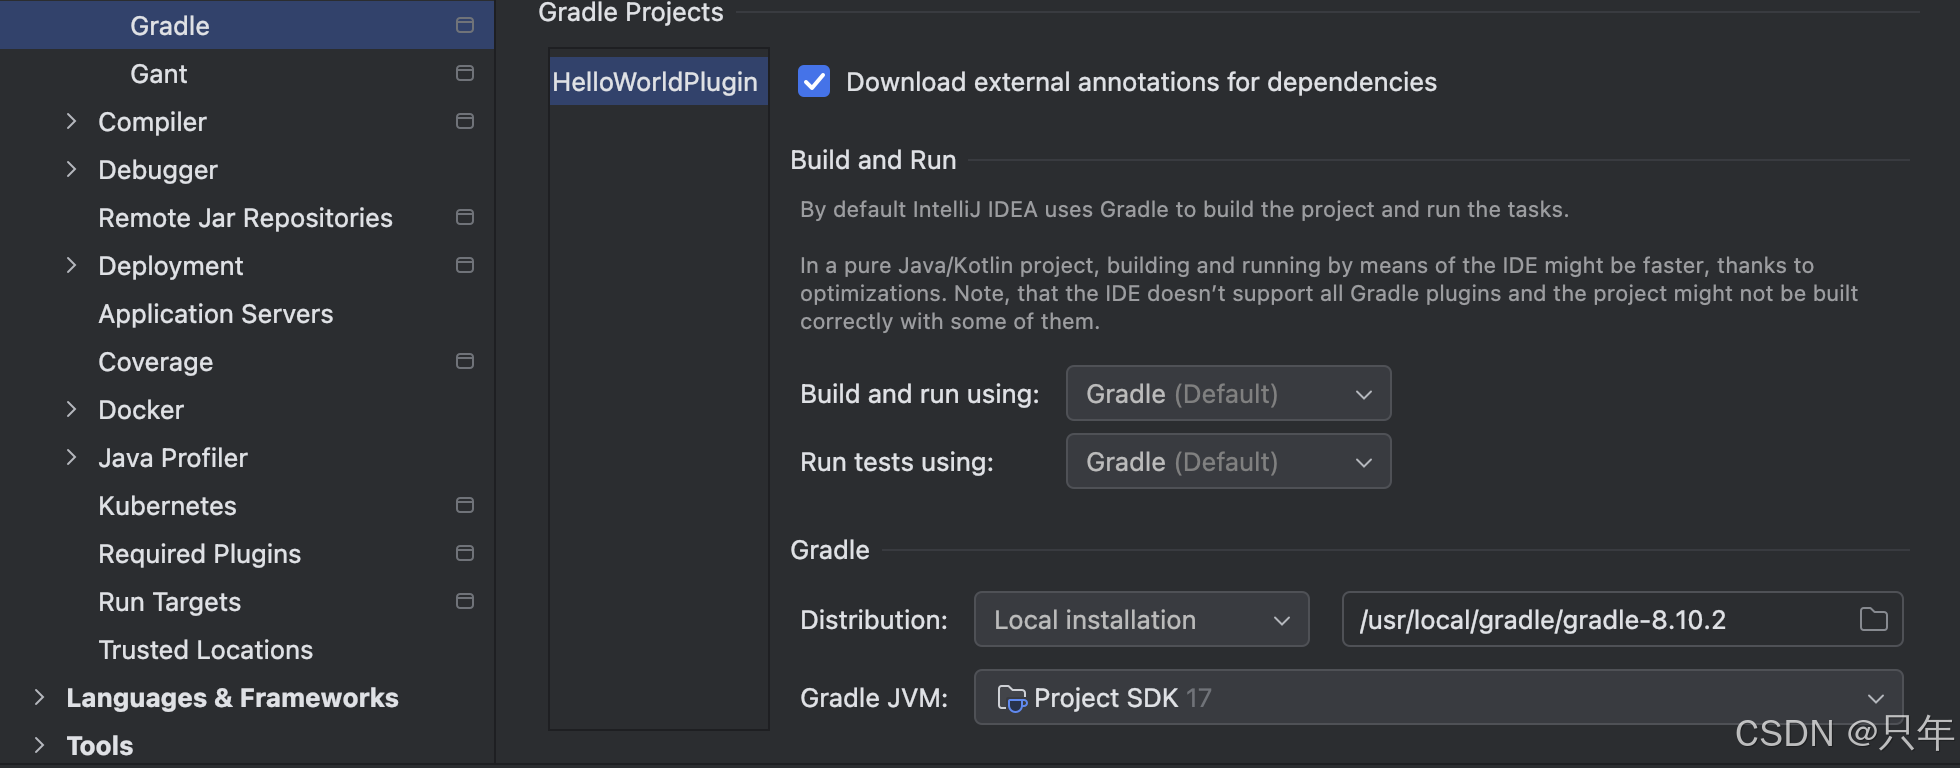Expand the Java Profiler tree node

point(71,457)
